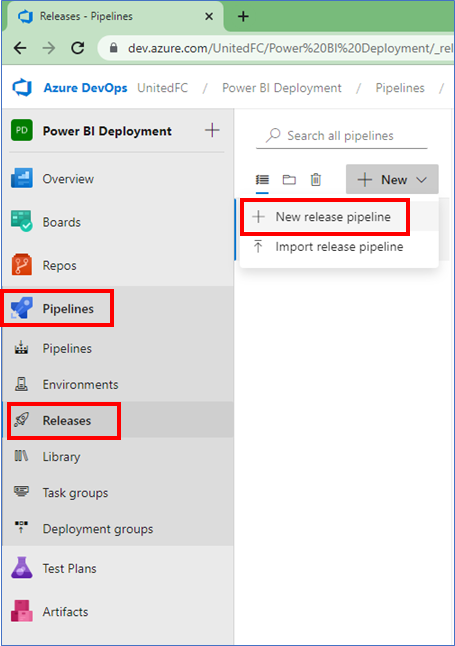Click the UnitedFC breadcrumb link
The width and height of the screenshot is (455, 646).
162,88
